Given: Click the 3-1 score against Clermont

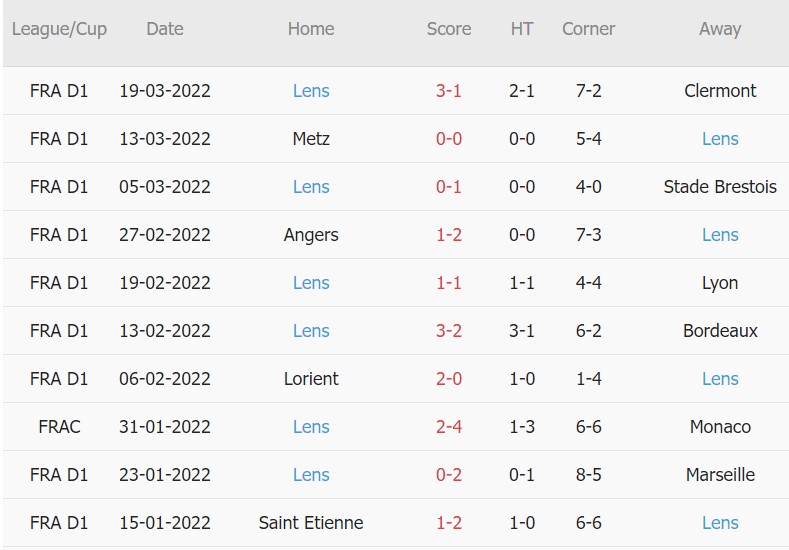Looking at the screenshot, I should pyautogui.click(x=448, y=91).
